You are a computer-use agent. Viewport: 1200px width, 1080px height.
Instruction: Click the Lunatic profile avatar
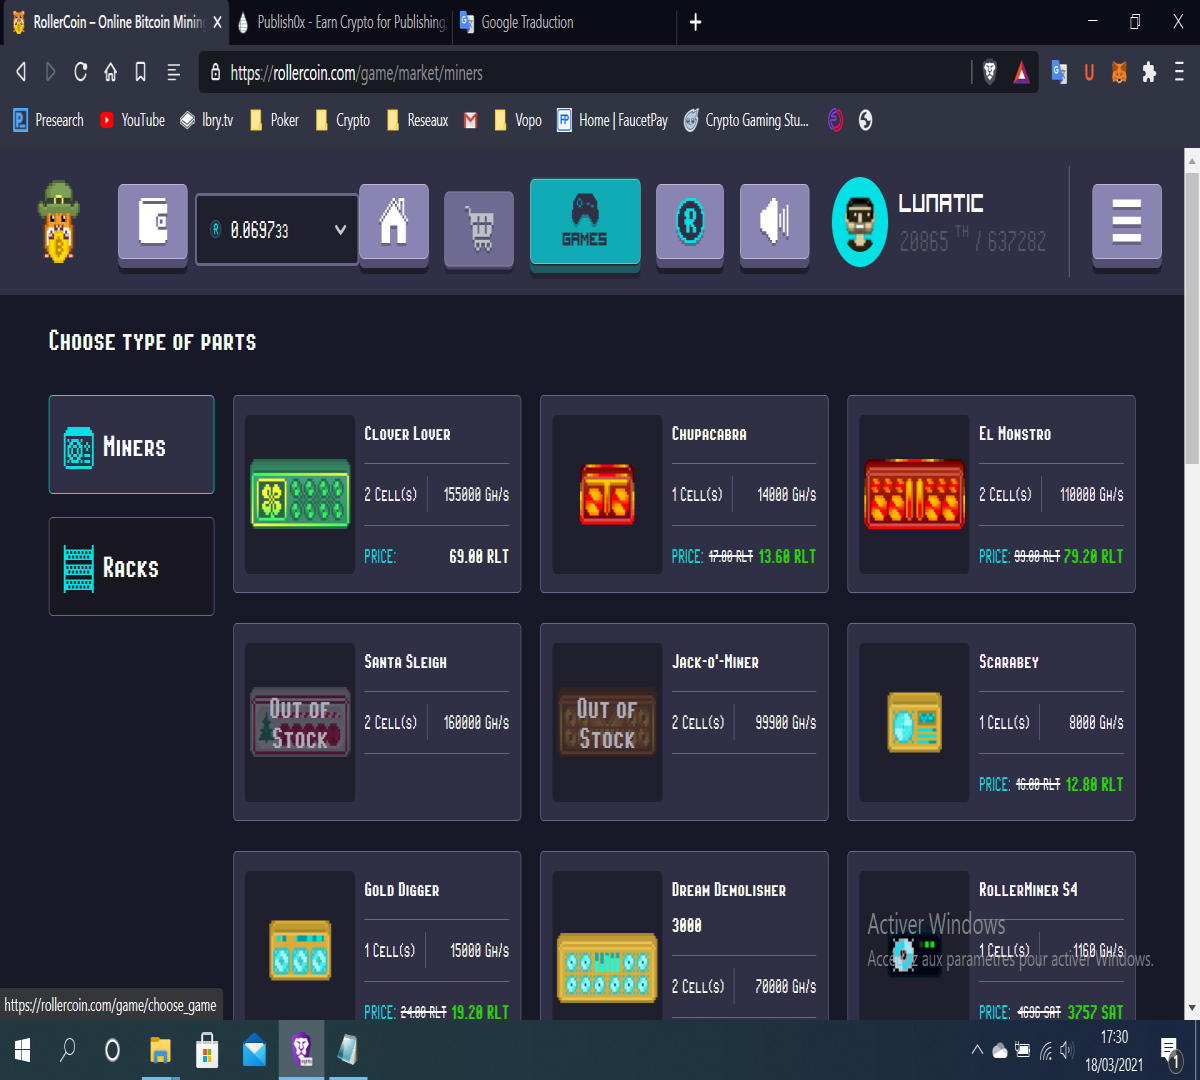860,222
